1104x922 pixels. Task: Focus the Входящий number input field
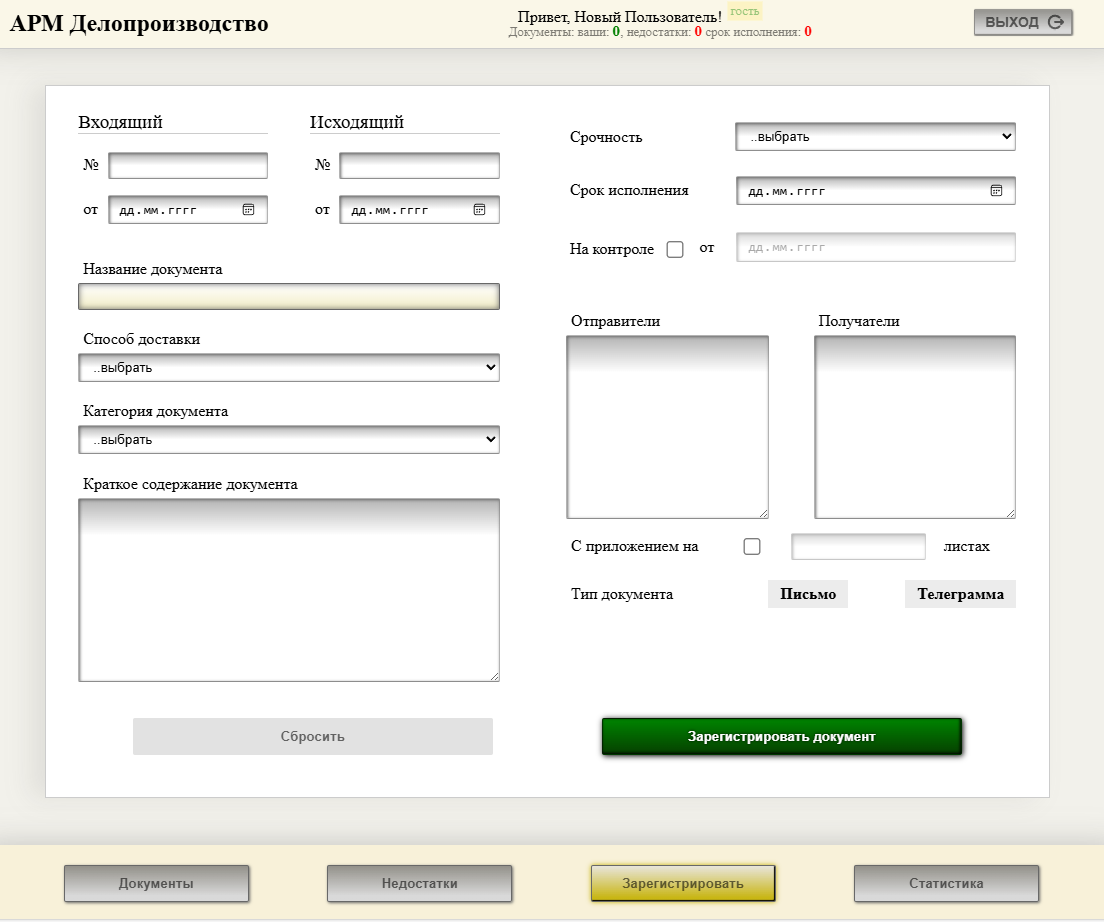[188, 165]
